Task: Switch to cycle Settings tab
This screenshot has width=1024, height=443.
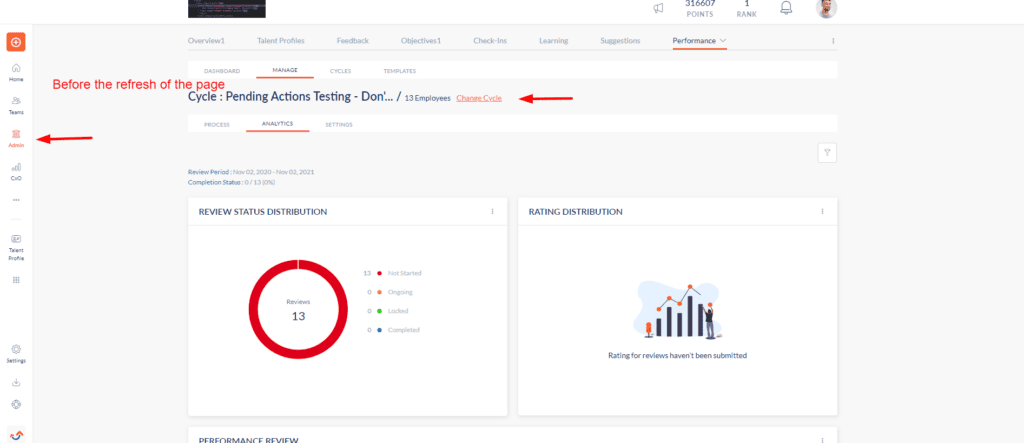Action: click(339, 124)
